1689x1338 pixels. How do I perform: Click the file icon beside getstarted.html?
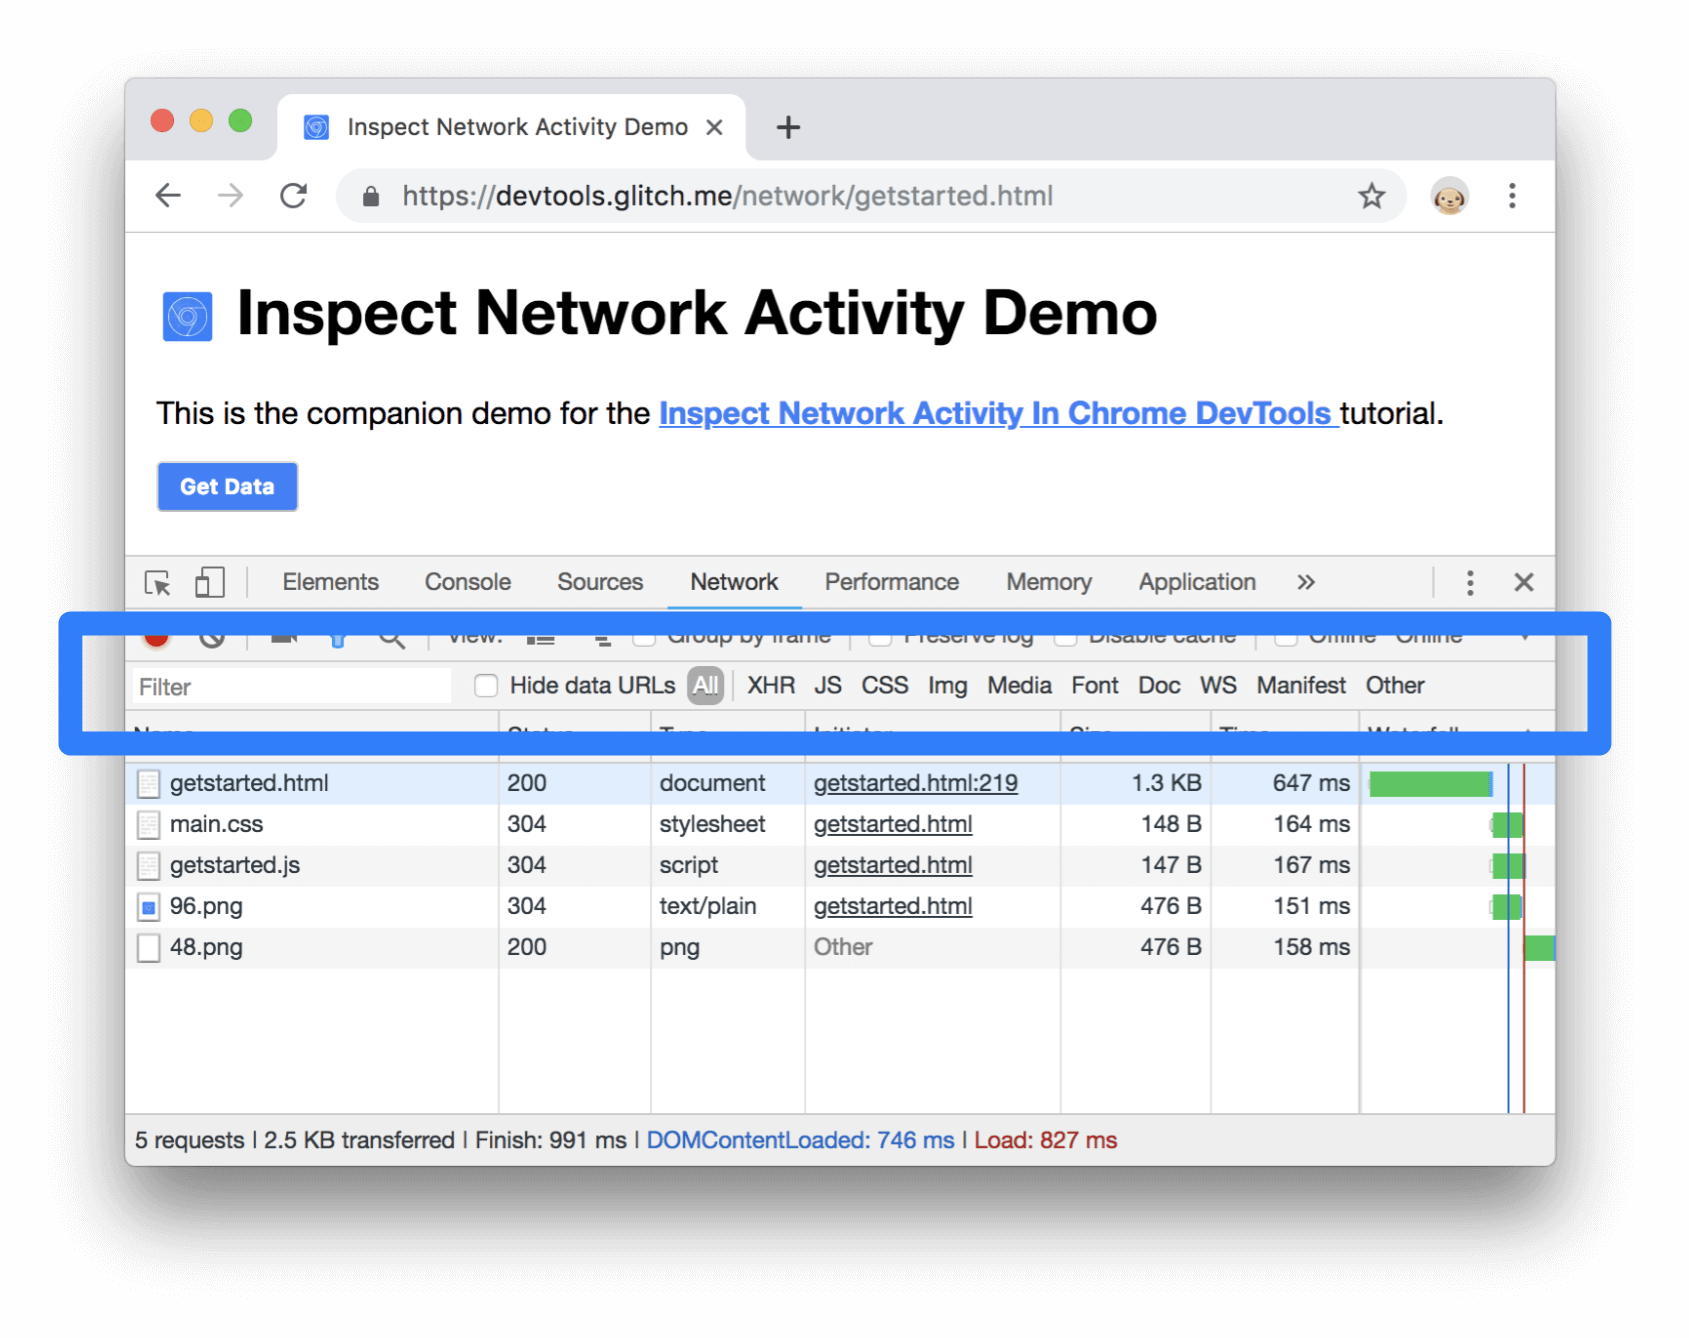[x=148, y=784]
